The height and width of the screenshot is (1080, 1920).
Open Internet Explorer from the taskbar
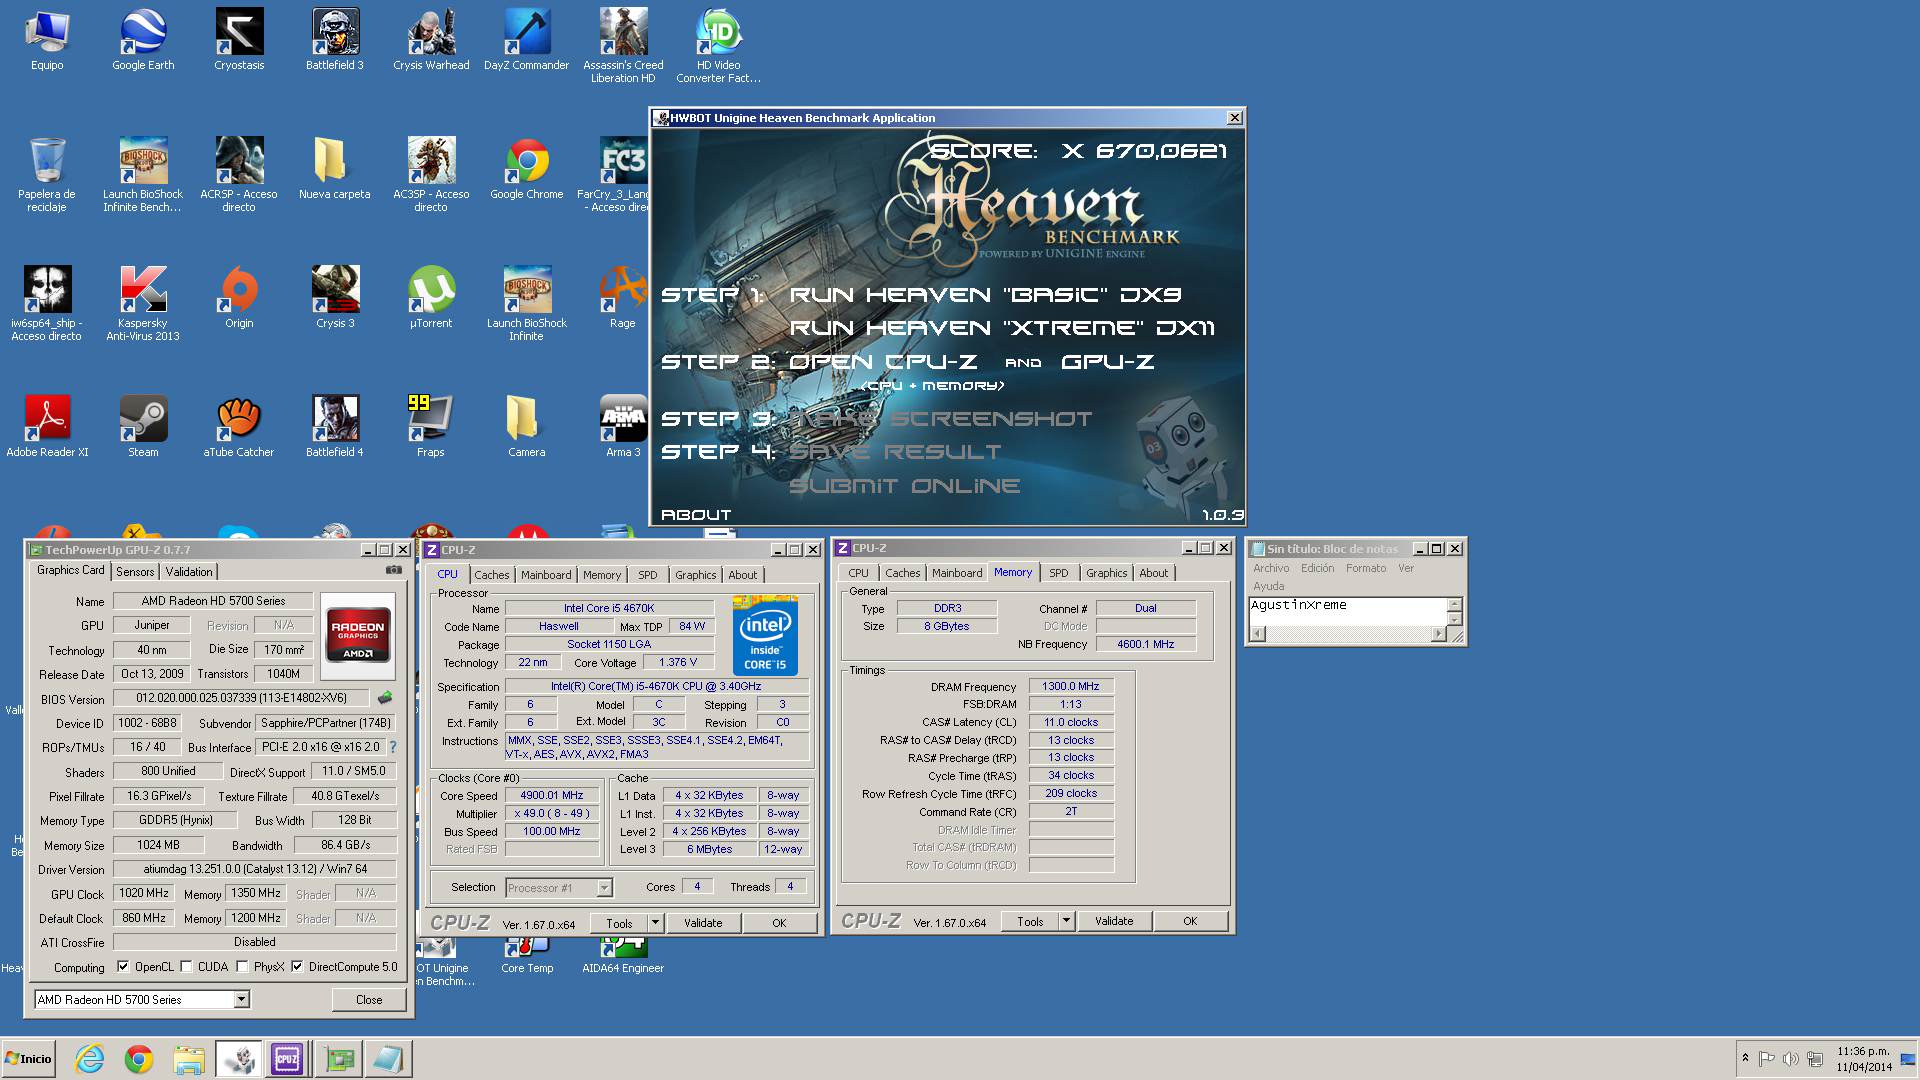(x=90, y=1059)
